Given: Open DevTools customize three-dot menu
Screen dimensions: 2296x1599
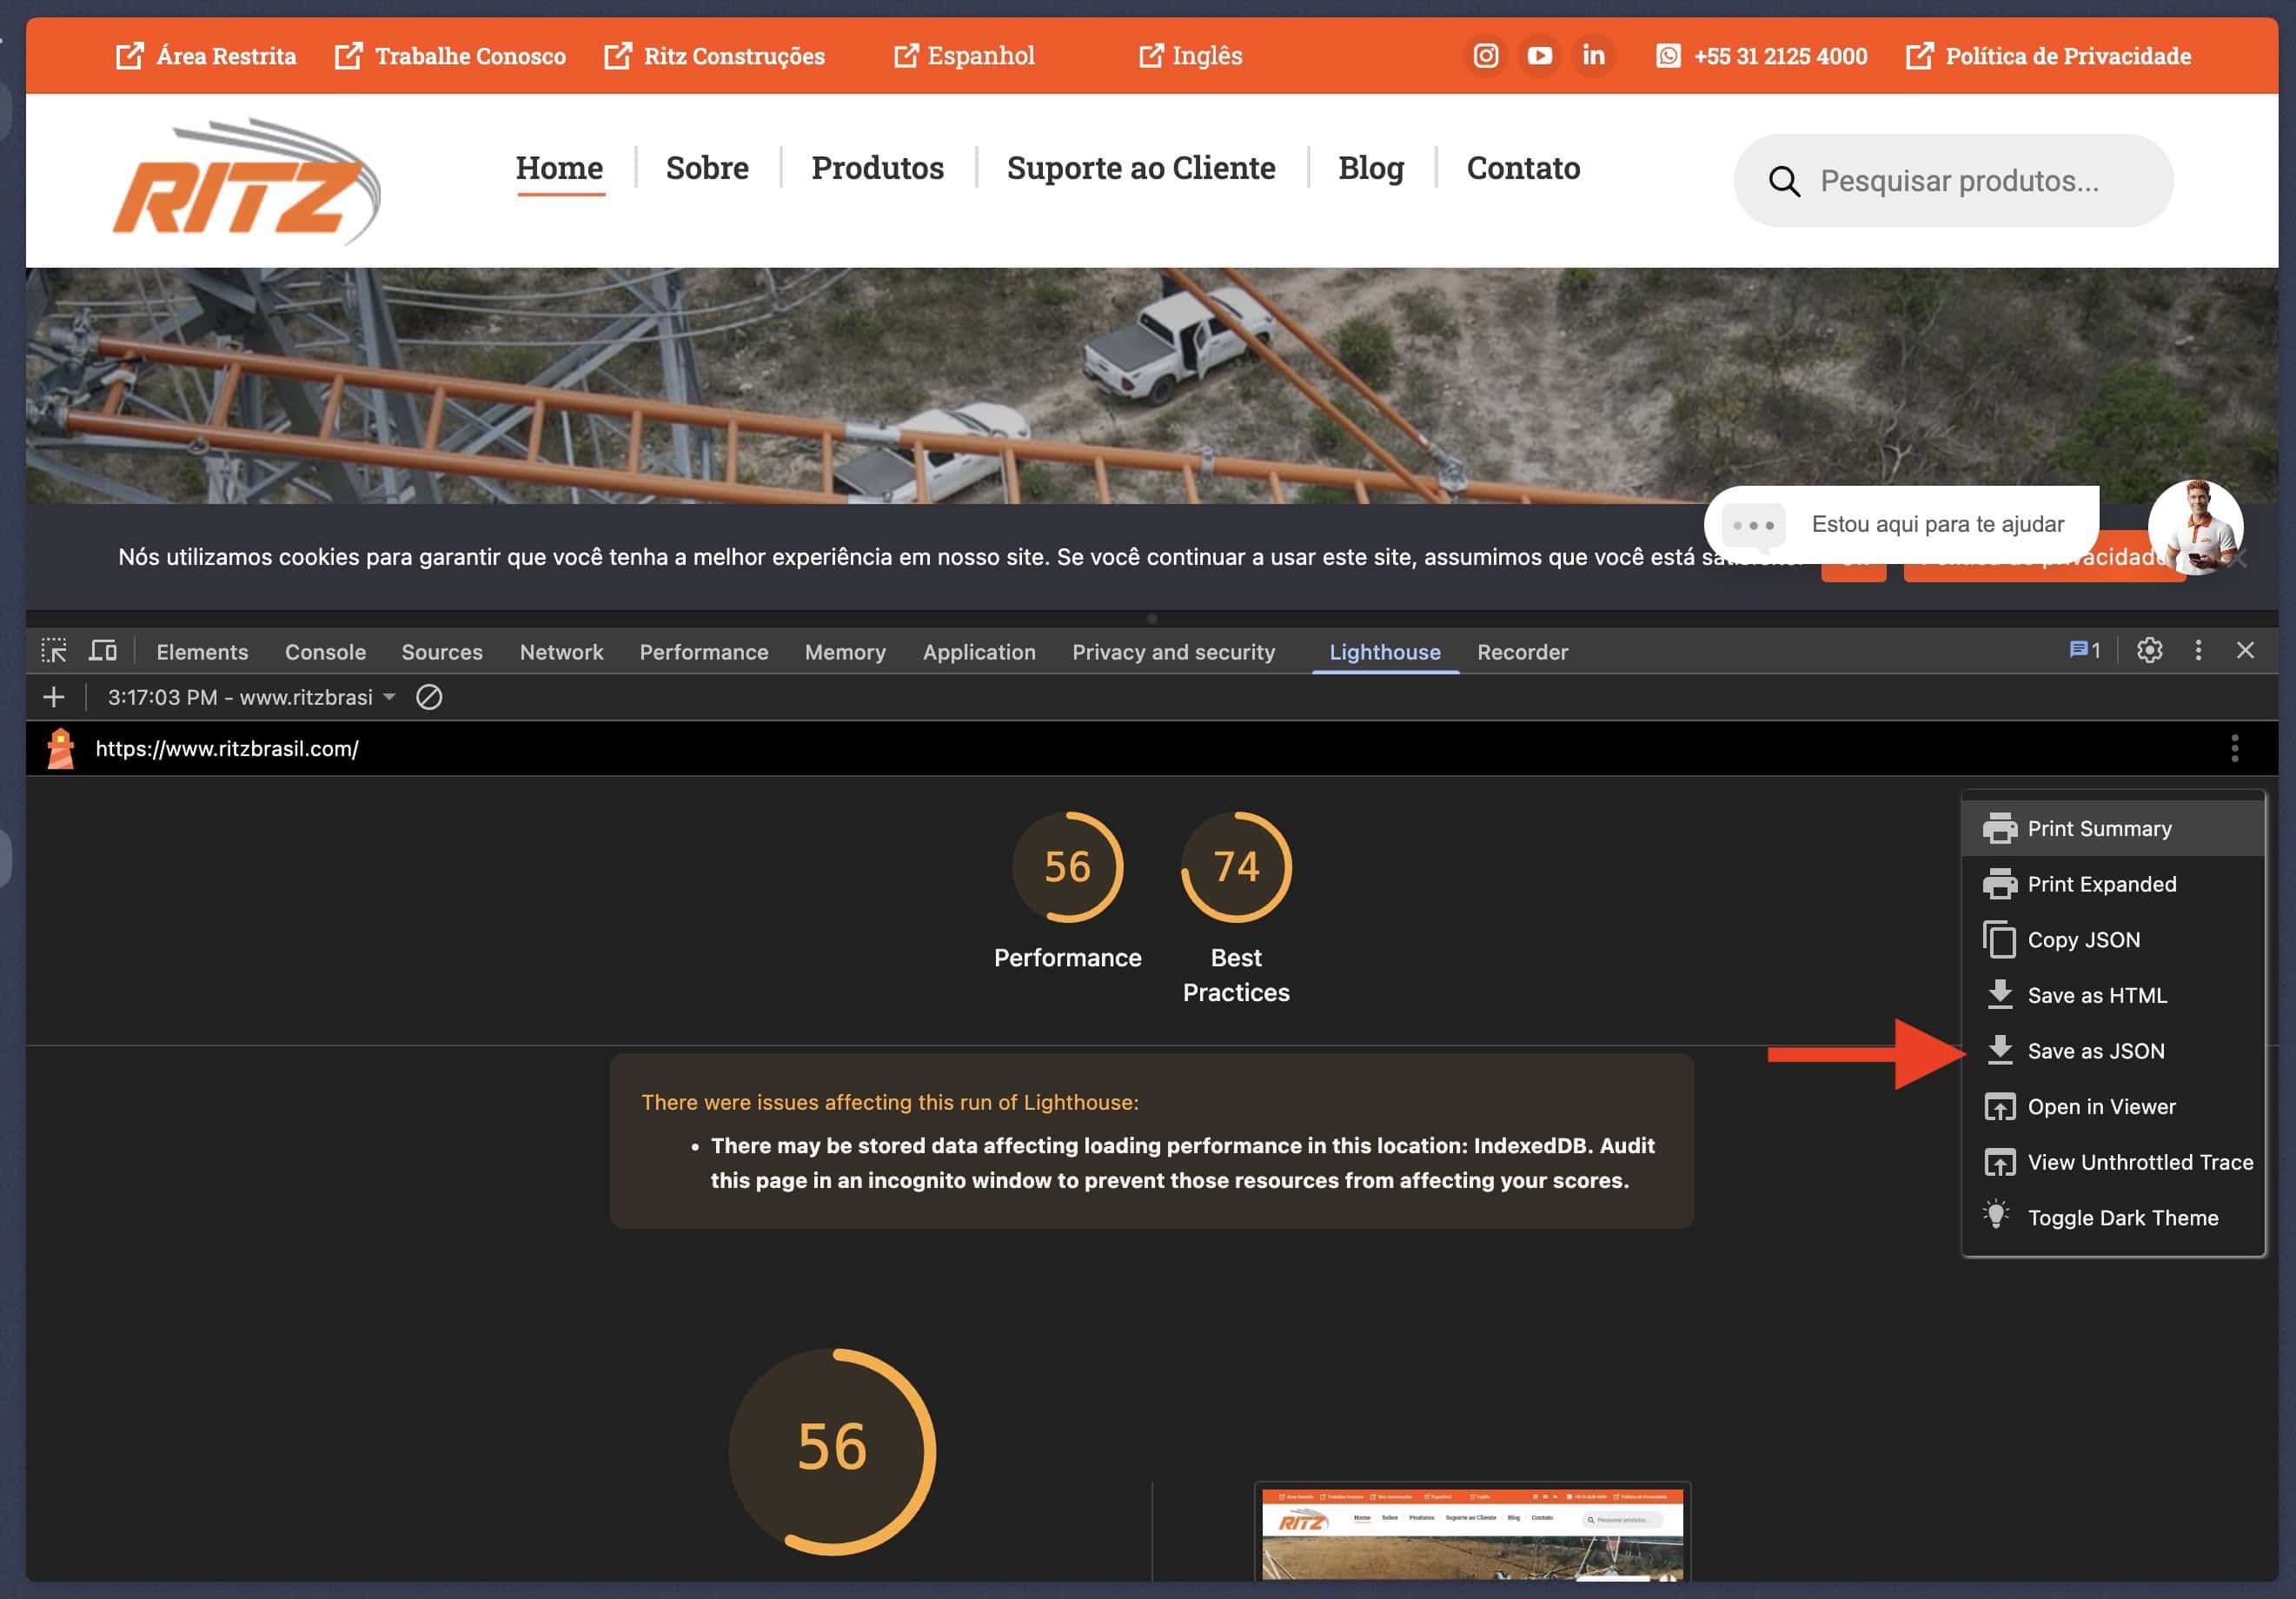Looking at the screenshot, I should click(x=2198, y=650).
